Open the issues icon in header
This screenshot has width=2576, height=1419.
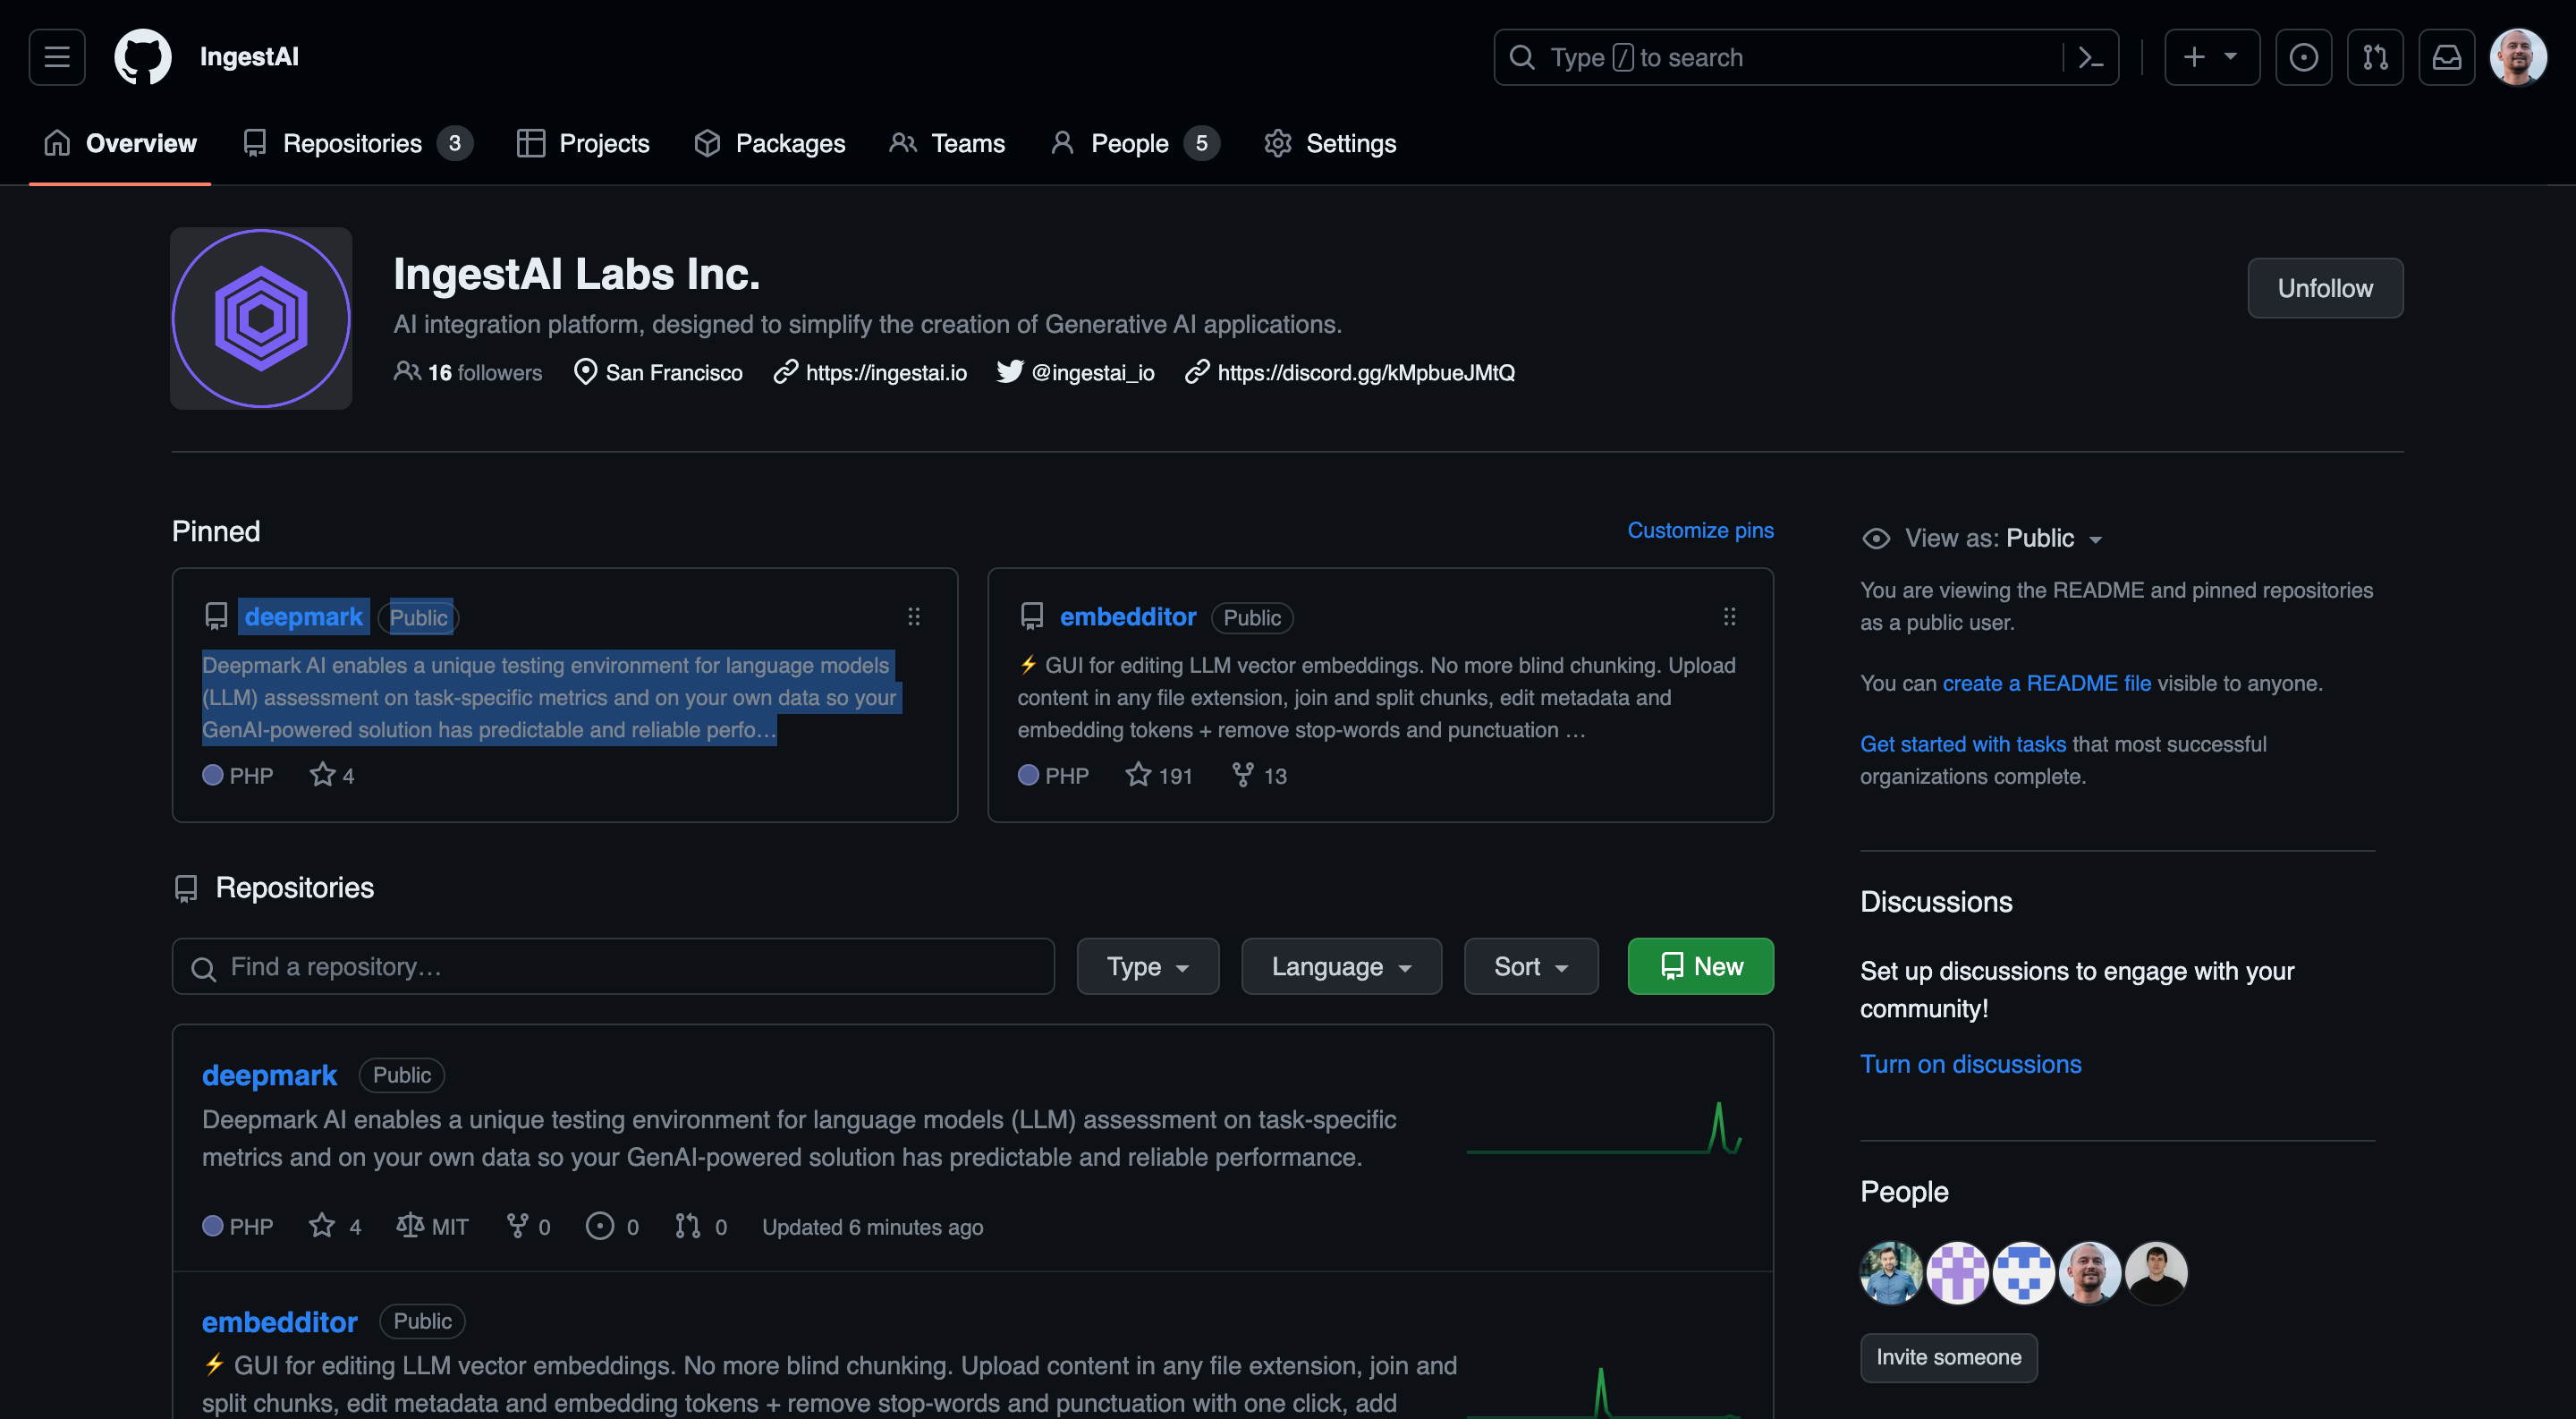[2303, 57]
